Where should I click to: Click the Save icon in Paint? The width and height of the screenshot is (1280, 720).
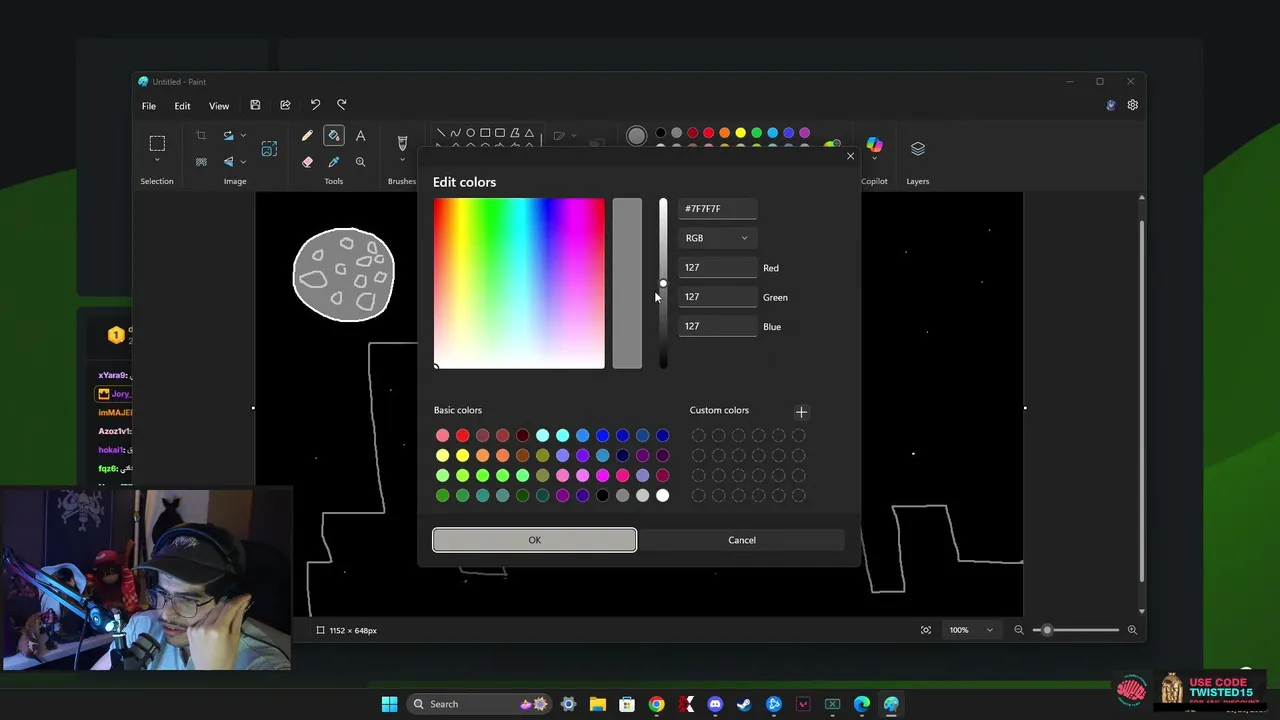(255, 105)
